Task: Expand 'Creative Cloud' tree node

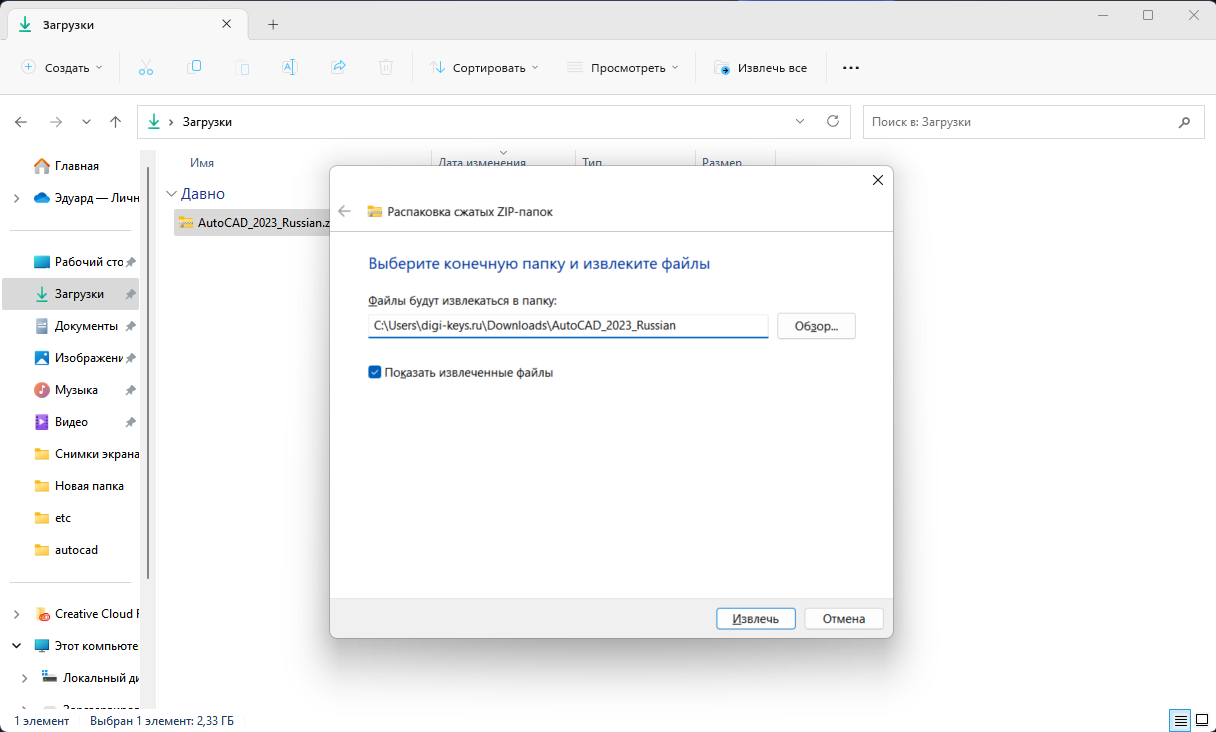Action: click(x=16, y=614)
